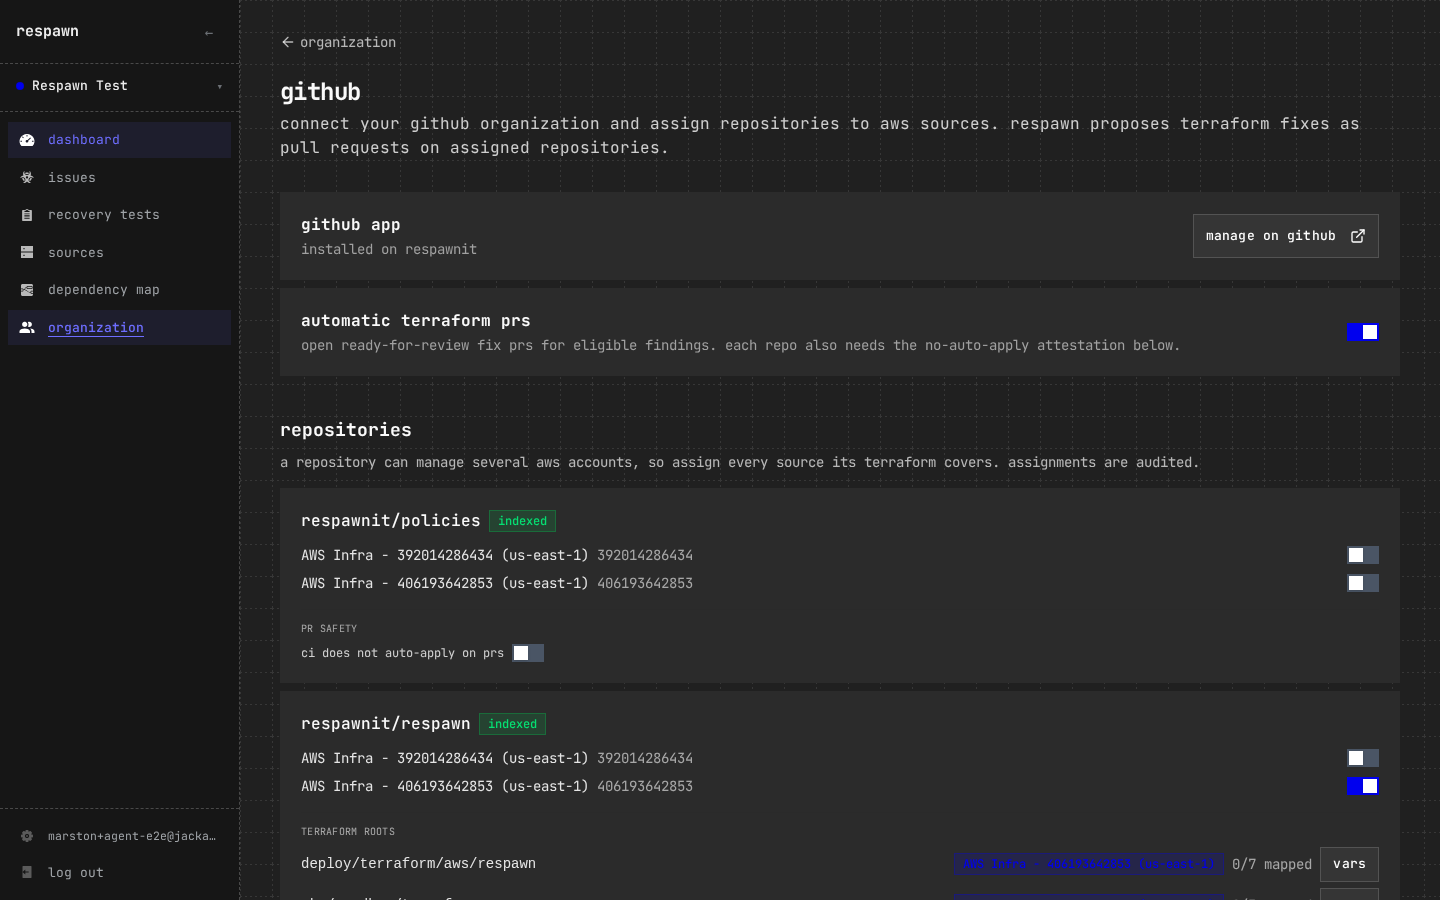Viewport: 1440px width, 900px height.
Task: Disable automatic terraform prs toggle
Action: (x=1363, y=332)
